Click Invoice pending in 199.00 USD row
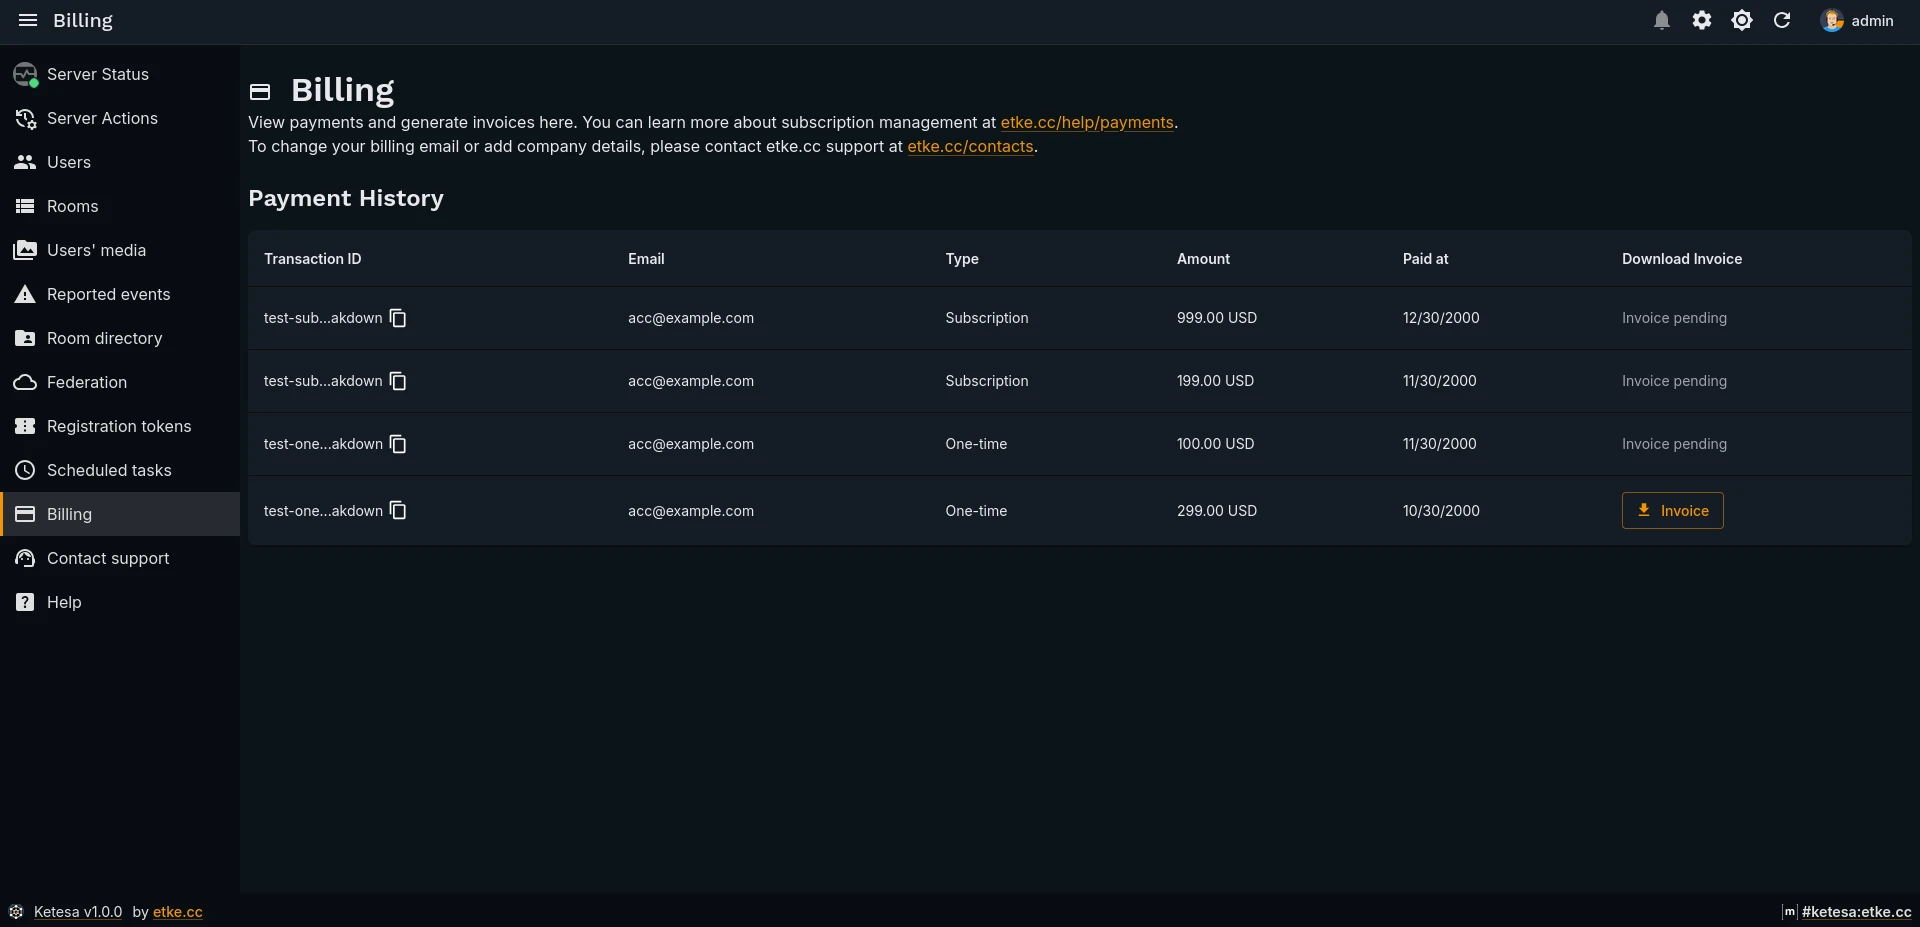Screen dimensions: 1920x927 [x=1674, y=381]
